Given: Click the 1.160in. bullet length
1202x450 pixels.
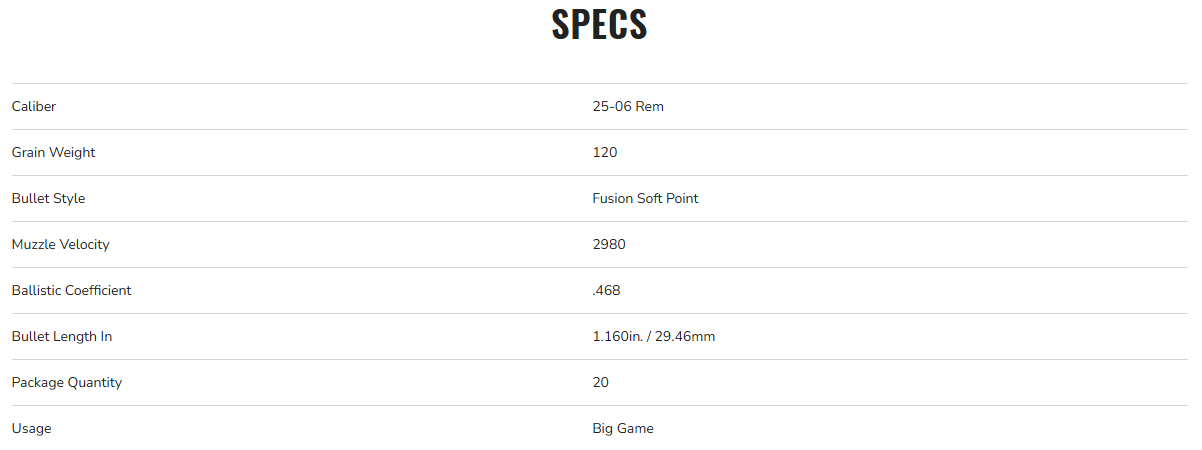Looking at the screenshot, I should [618, 337].
